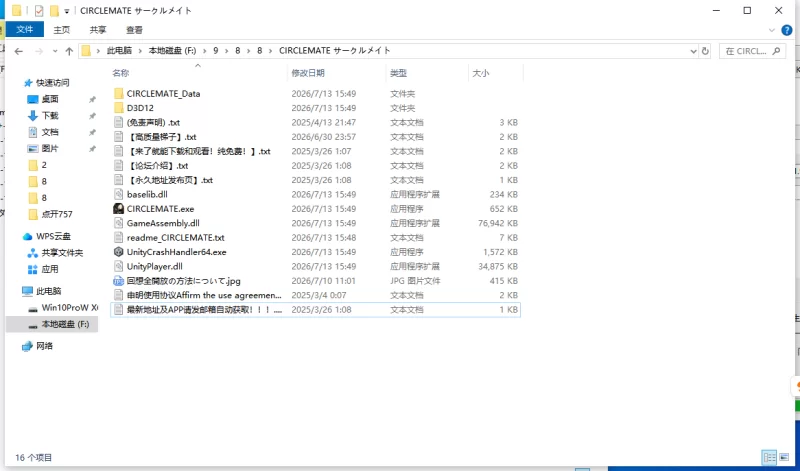This screenshot has height=471, width=800.
Task: Select the readme_CIRCLEMATE.txt file icon
Action: tap(118, 237)
